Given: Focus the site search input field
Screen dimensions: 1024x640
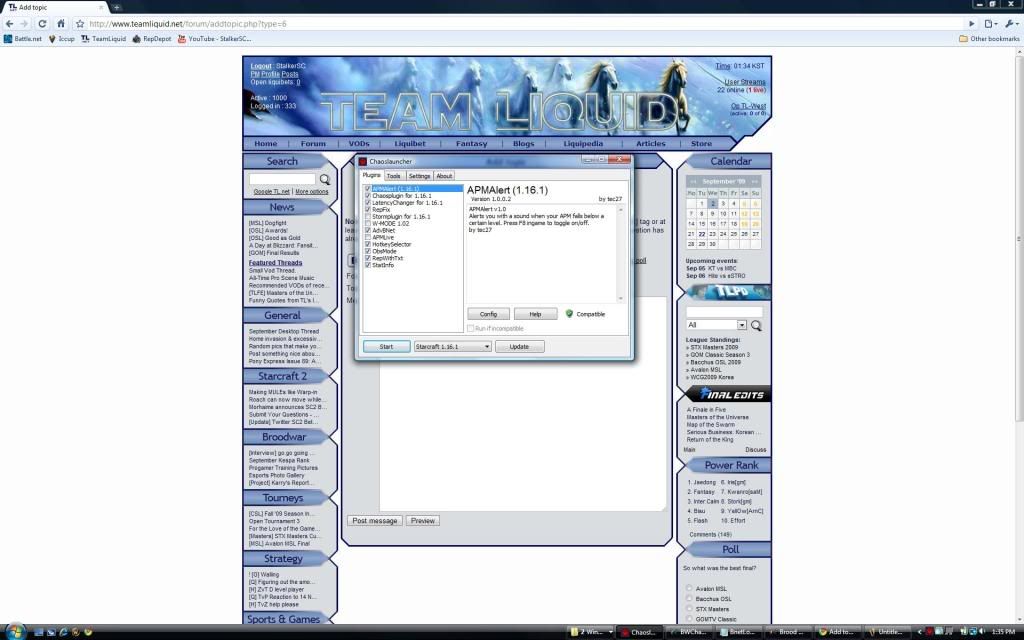Looking at the screenshot, I should point(282,179).
